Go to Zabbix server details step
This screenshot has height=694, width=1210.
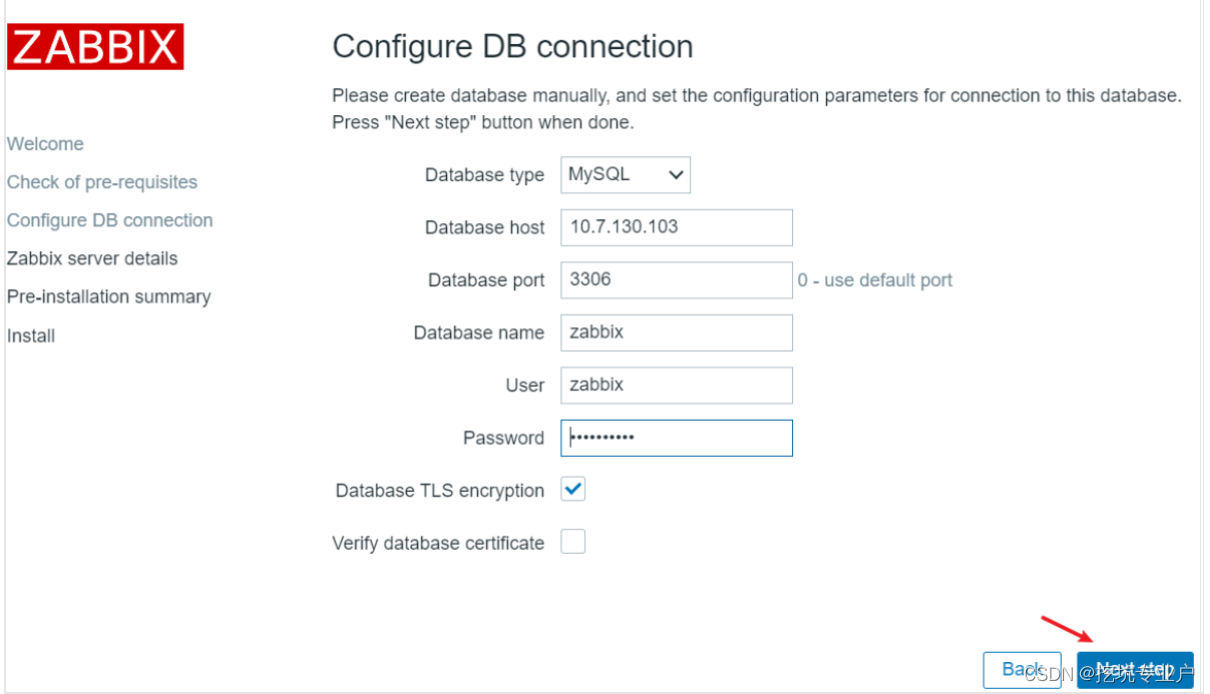pos(92,258)
